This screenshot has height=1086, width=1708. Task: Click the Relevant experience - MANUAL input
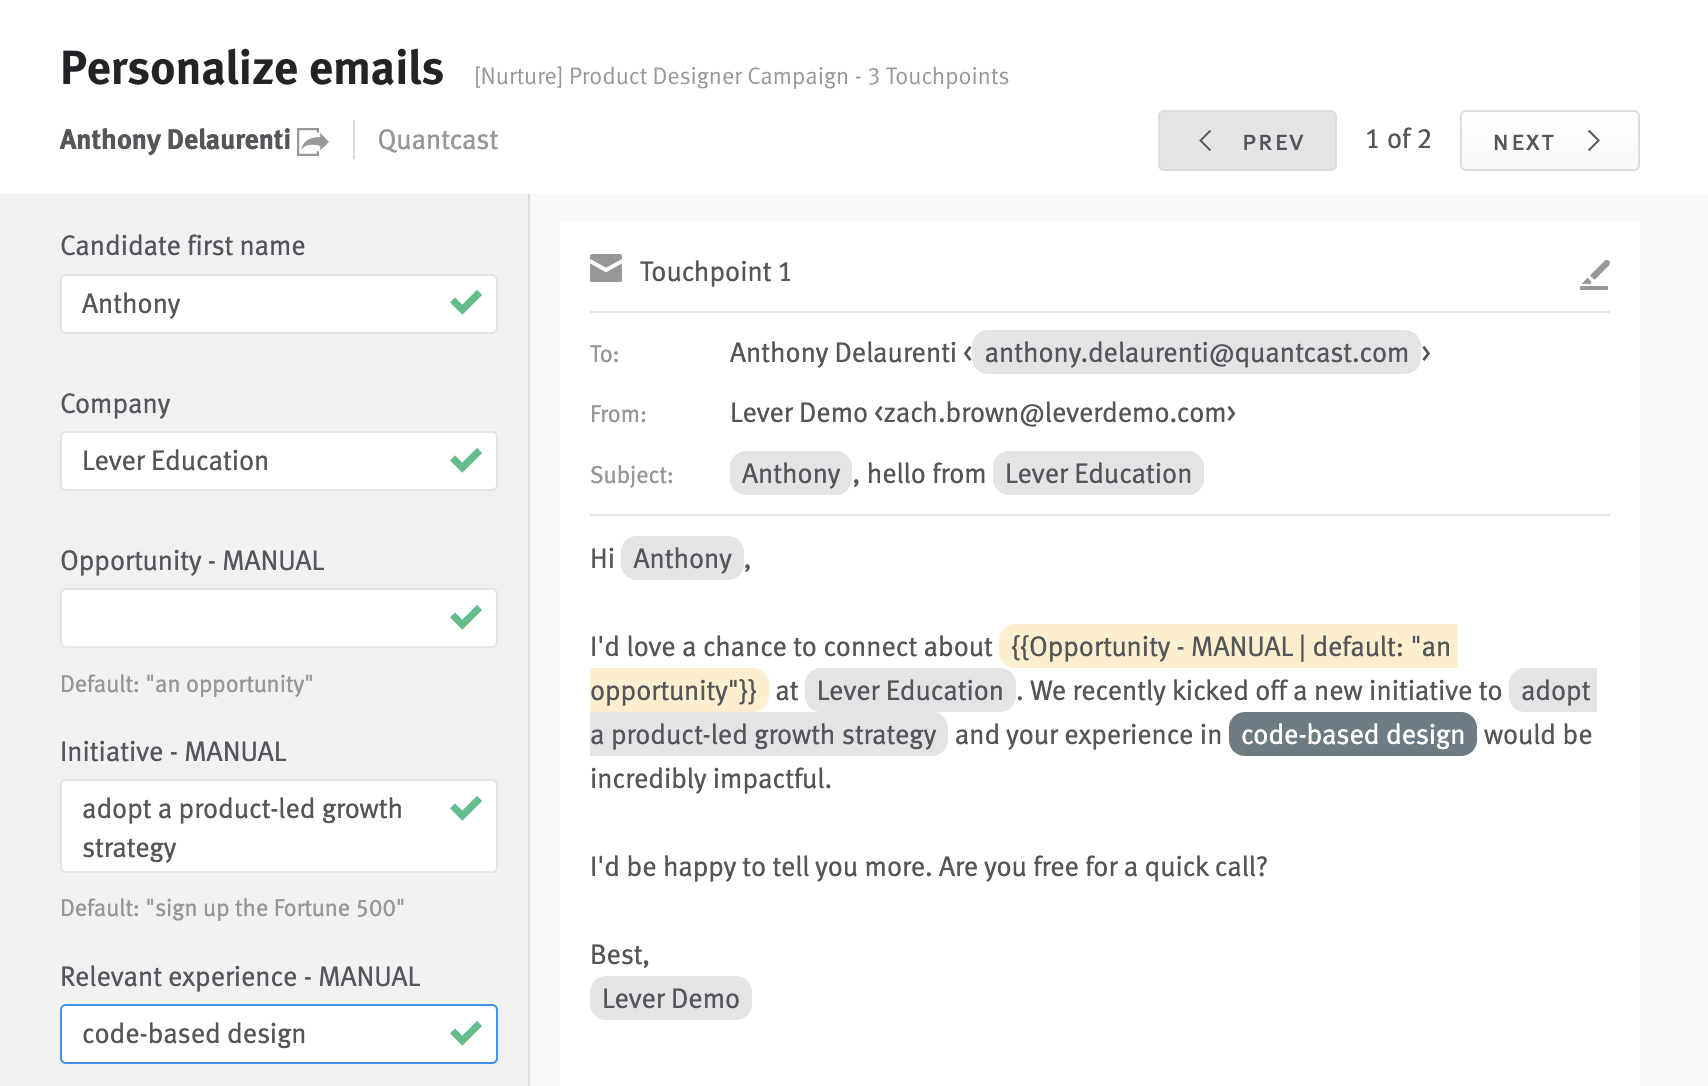[279, 1034]
